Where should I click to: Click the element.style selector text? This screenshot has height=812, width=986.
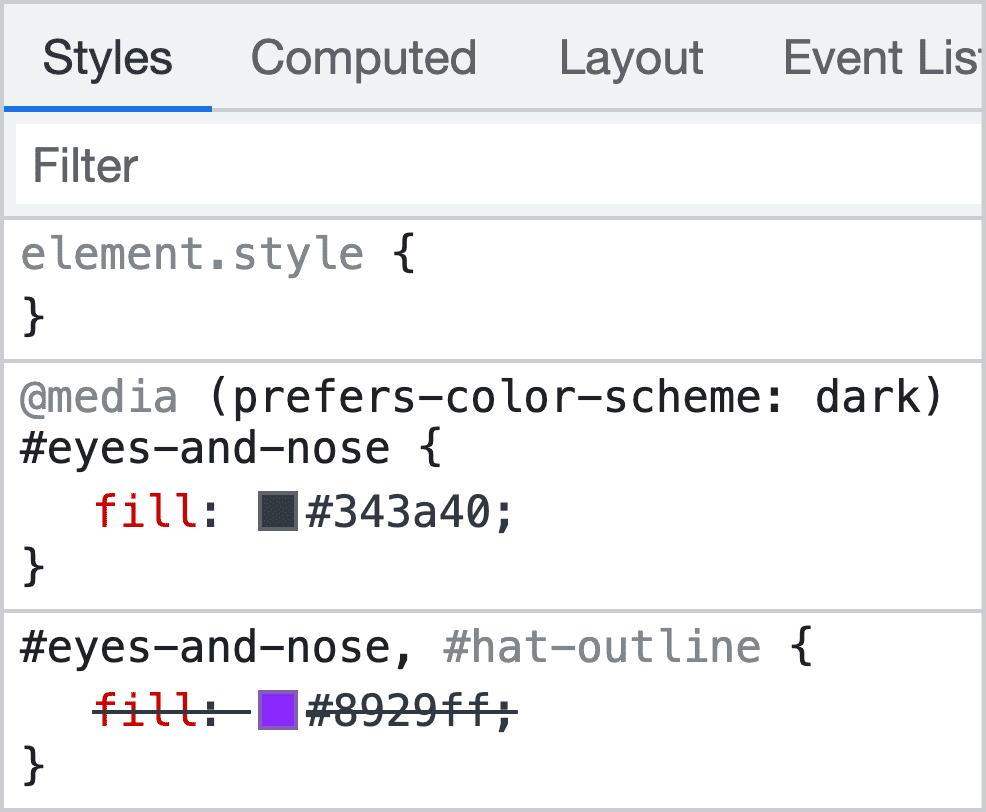(x=192, y=255)
